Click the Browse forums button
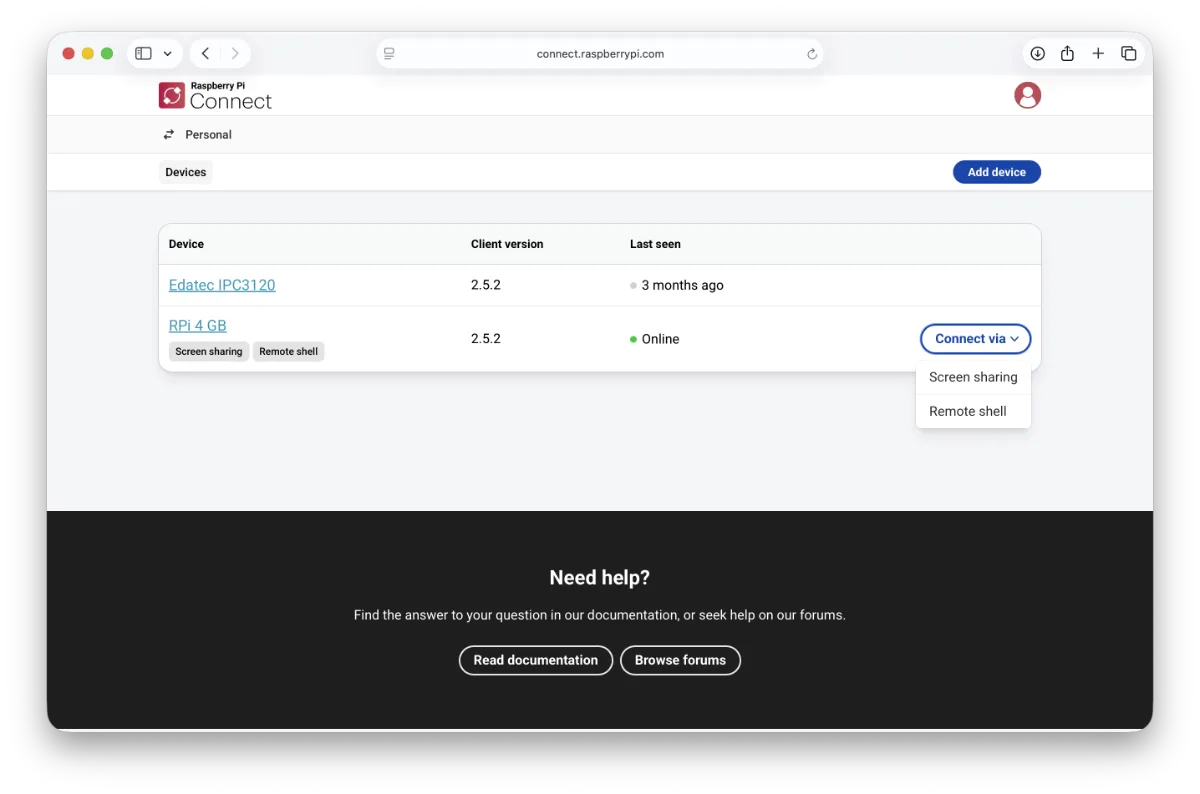Image resolution: width=1200 pixels, height=794 pixels. click(x=680, y=660)
